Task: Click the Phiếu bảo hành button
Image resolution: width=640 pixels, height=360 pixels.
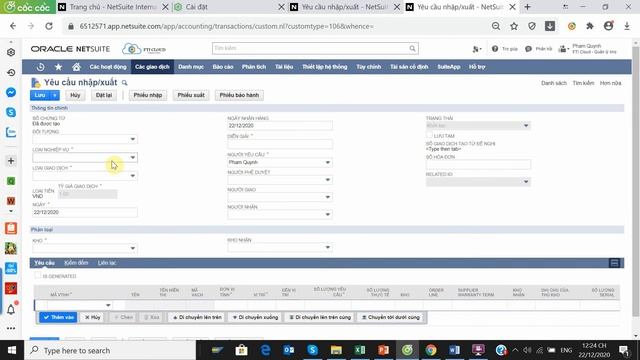Action: pos(239,95)
